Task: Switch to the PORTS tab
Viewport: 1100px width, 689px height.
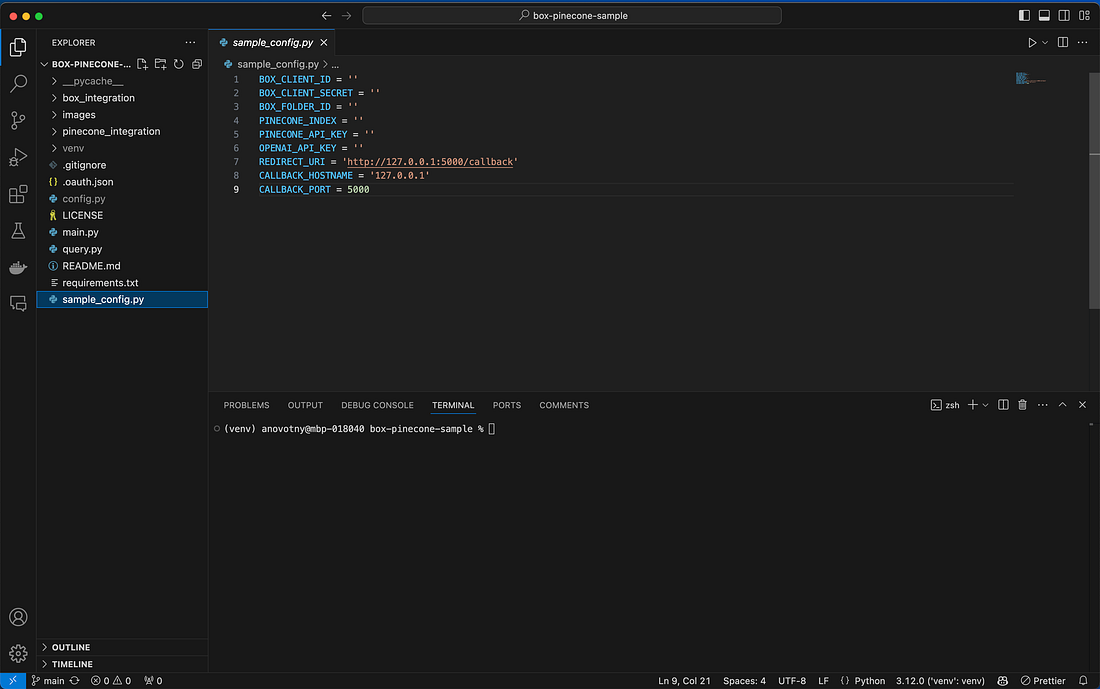Action: tap(507, 405)
